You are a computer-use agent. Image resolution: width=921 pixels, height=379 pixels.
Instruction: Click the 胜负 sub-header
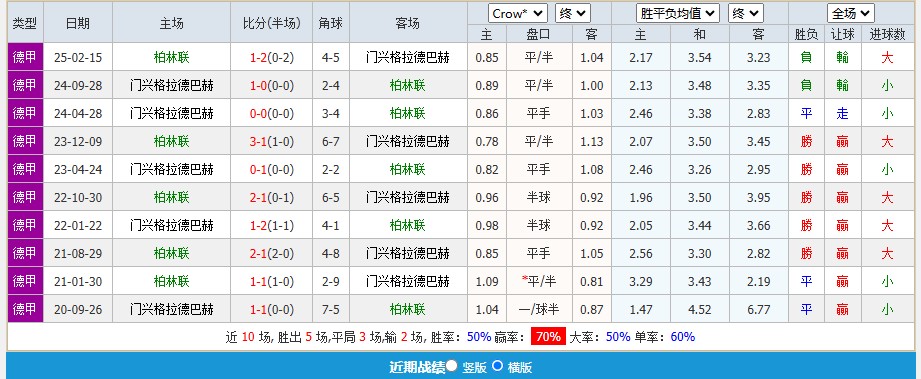(806, 35)
